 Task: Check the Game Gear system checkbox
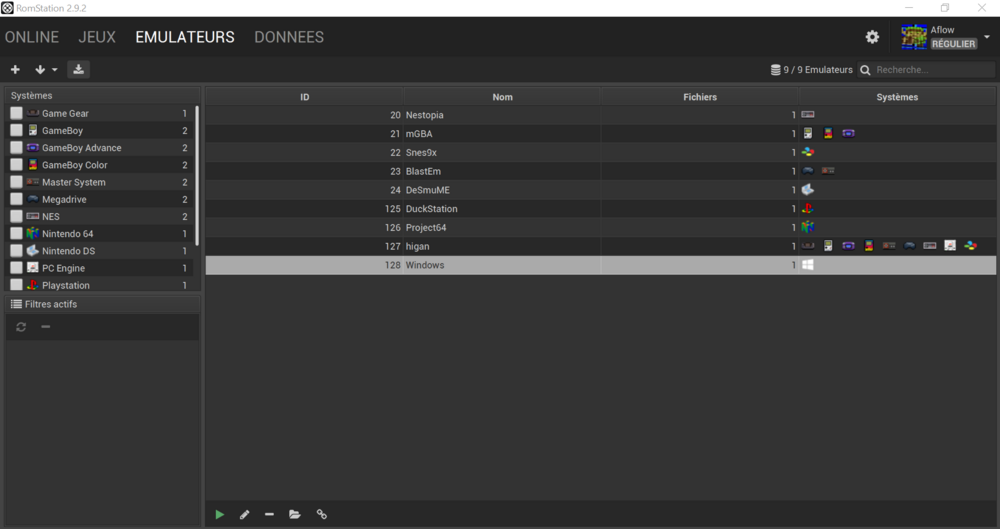(x=16, y=114)
